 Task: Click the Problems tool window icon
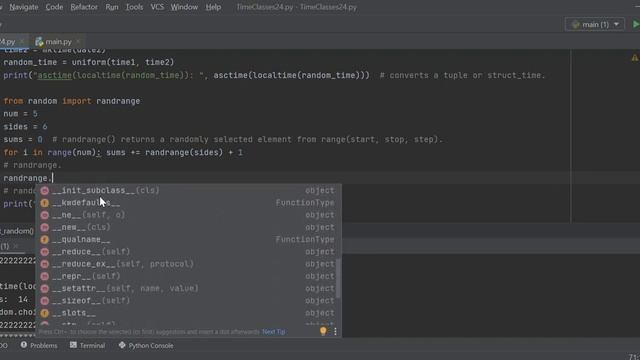point(24,345)
